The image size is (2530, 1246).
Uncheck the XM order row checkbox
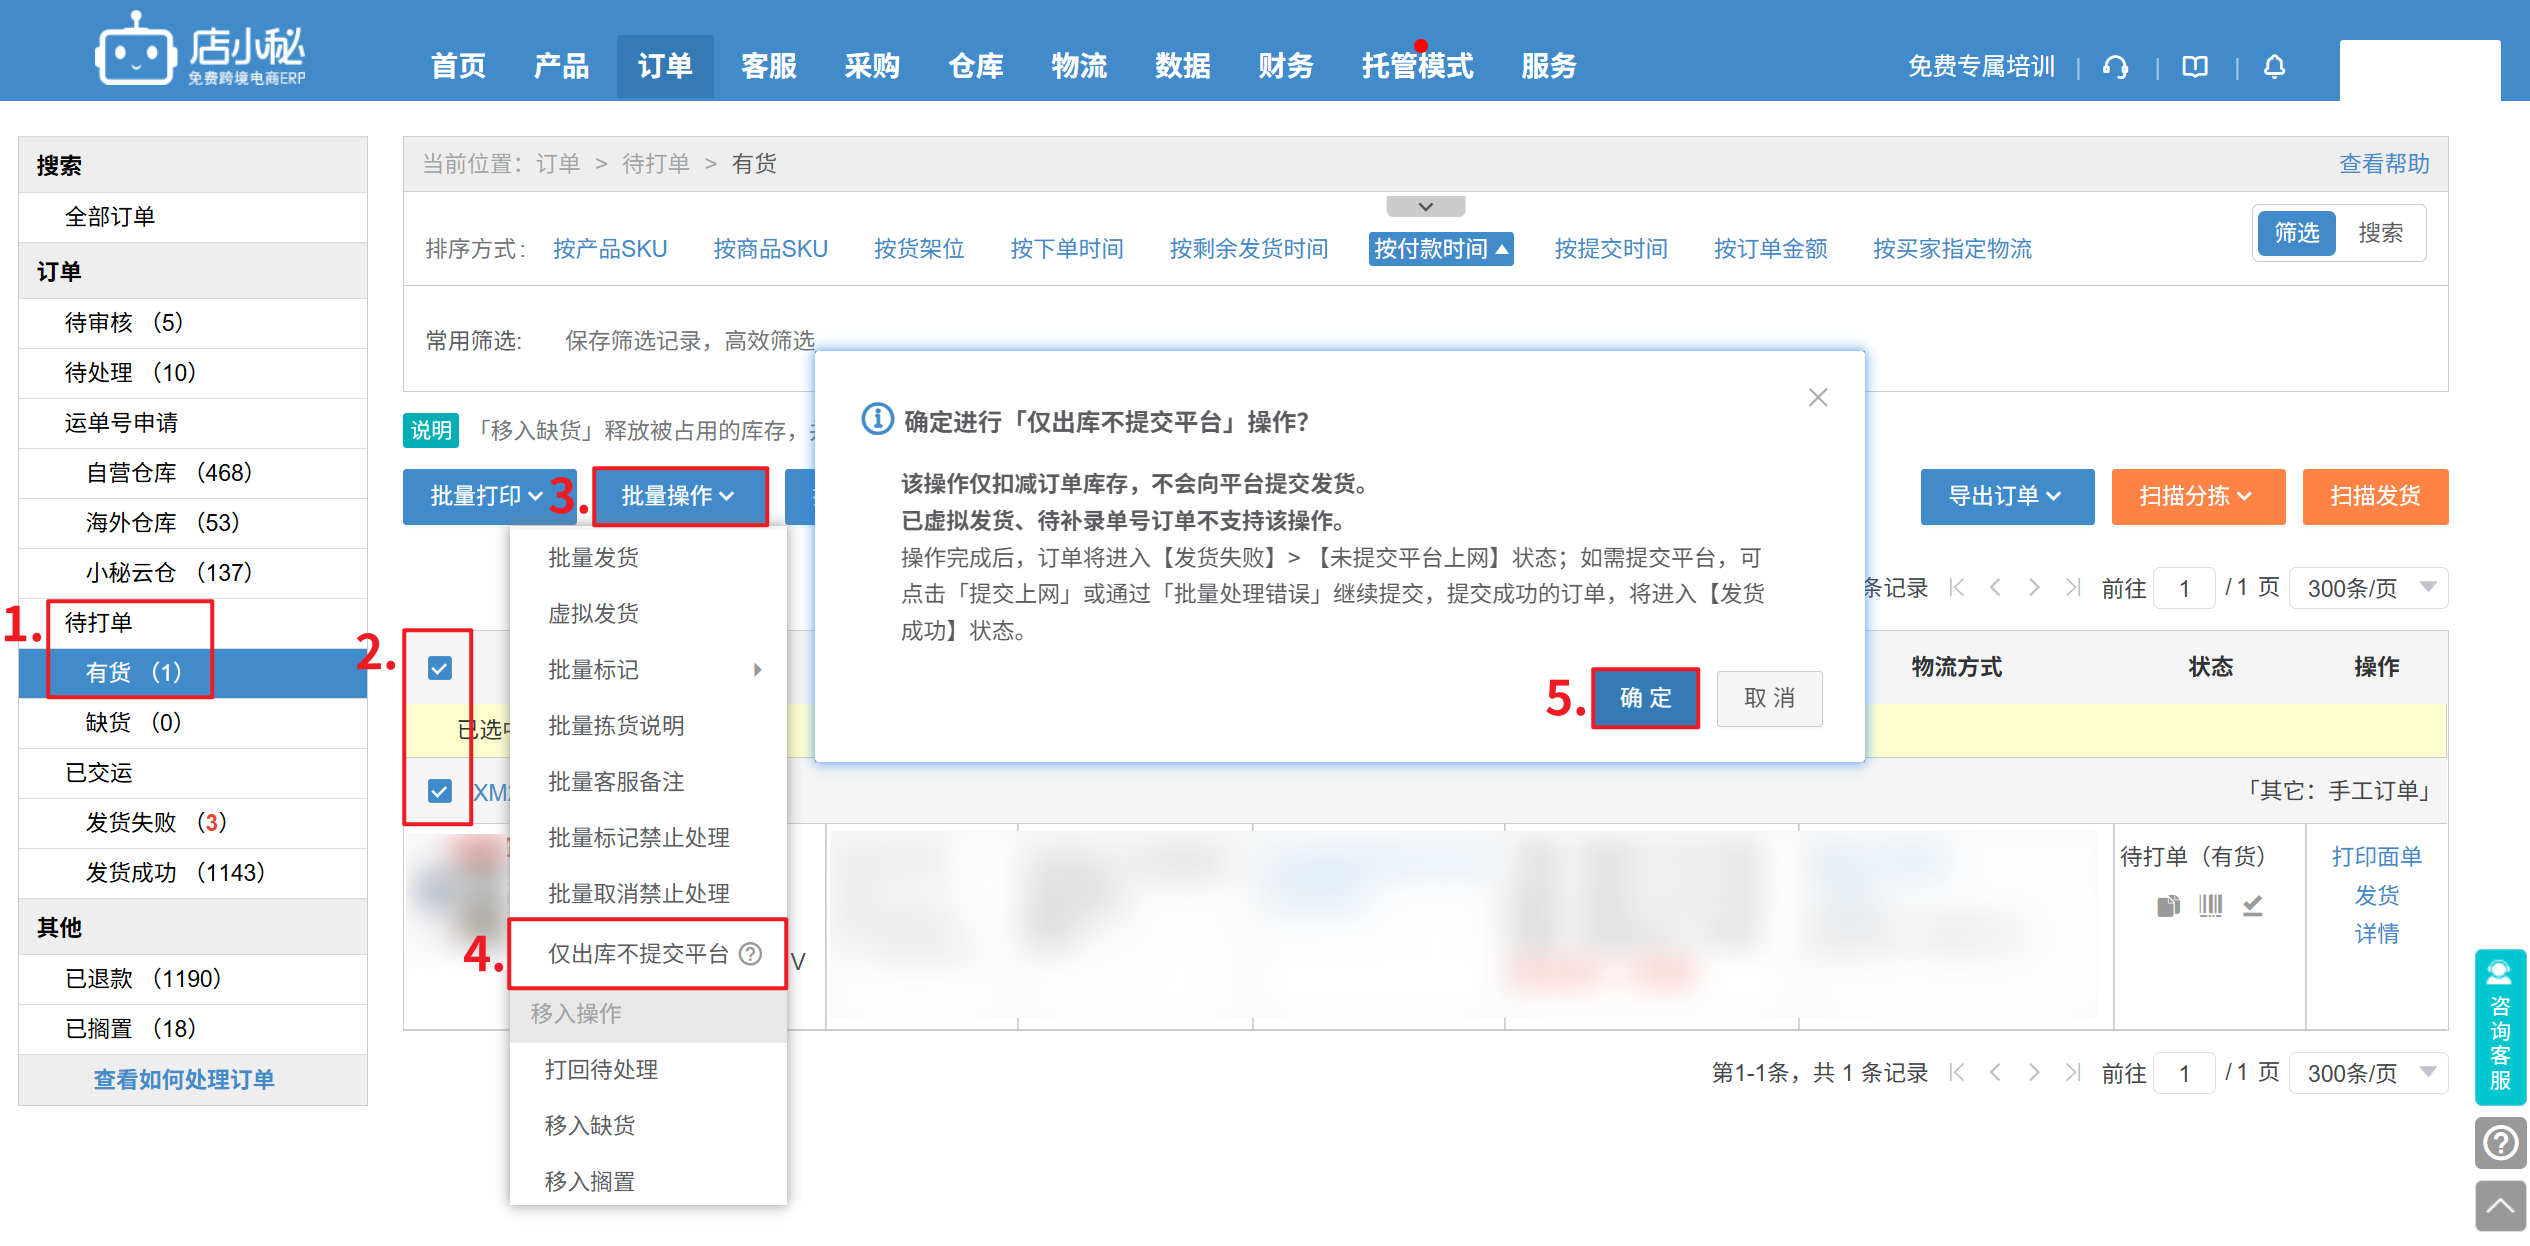coord(440,792)
